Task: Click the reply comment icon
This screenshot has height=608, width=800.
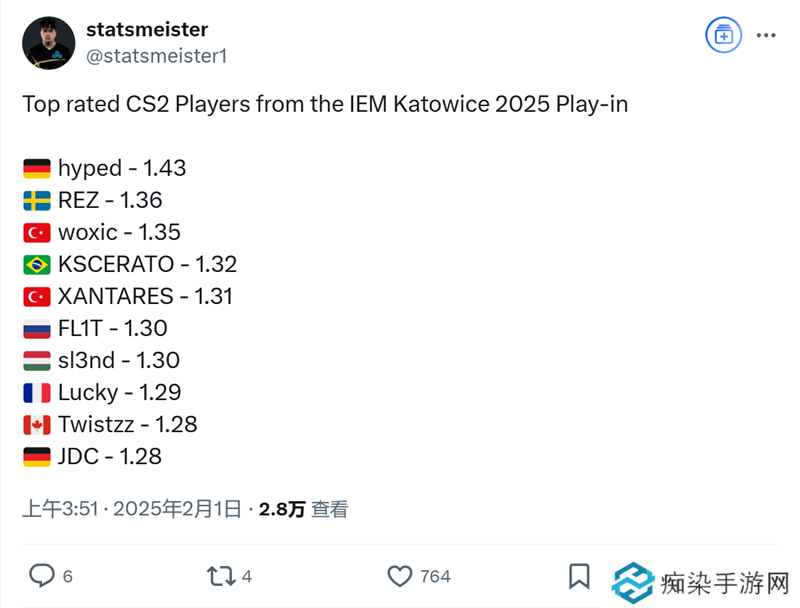Action: click(x=41, y=576)
